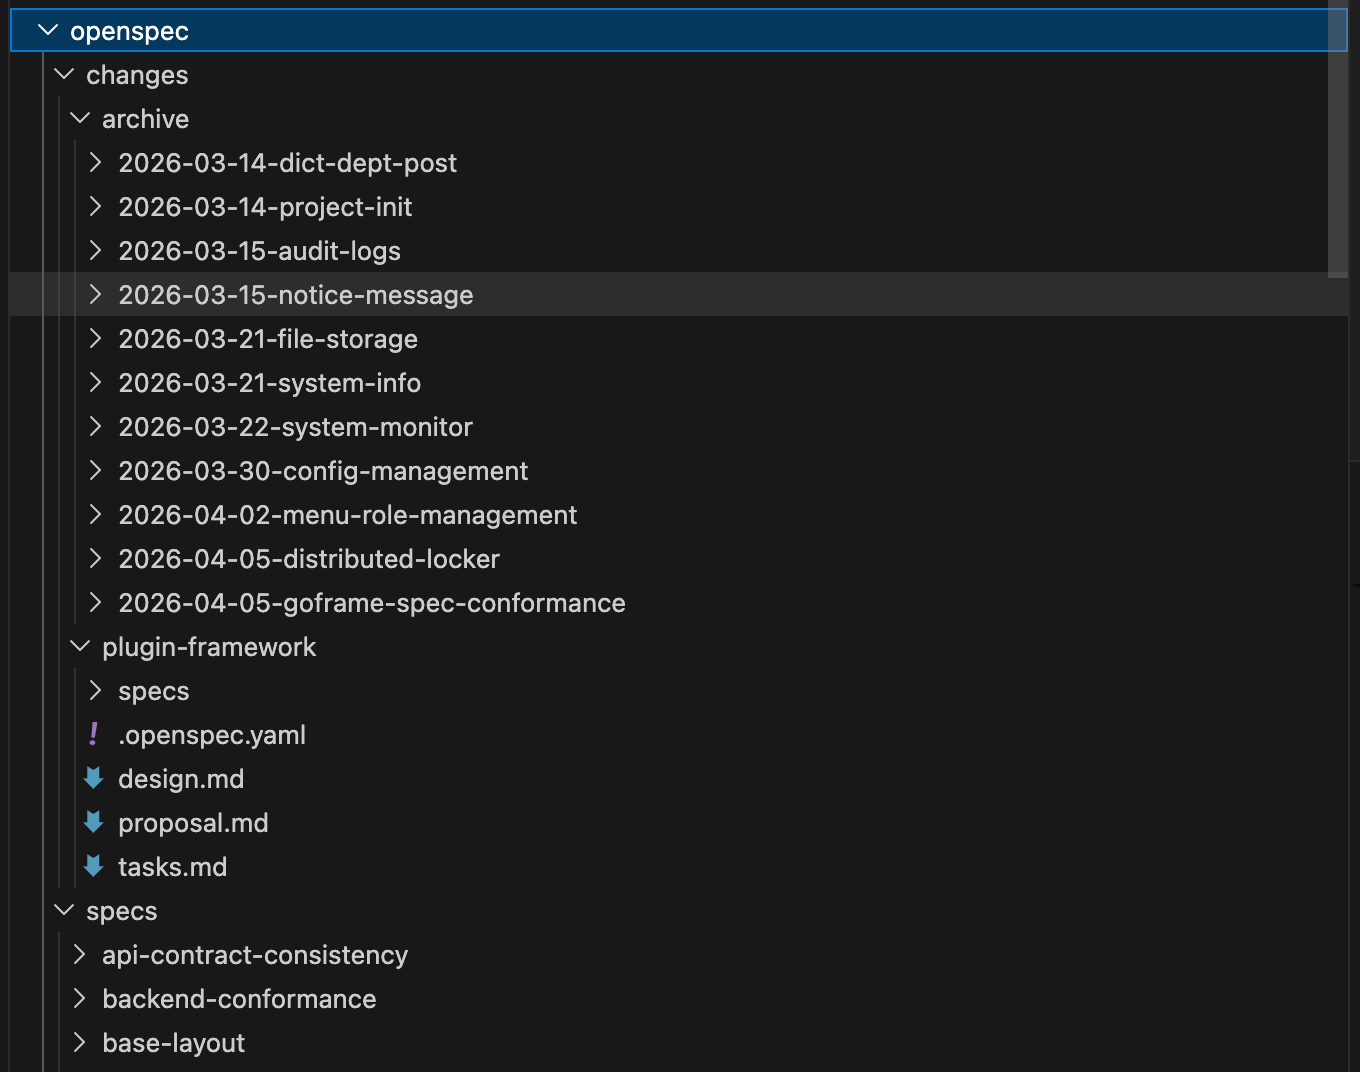1360x1072 pixels.
Task: Select the 2026-03-15-notice-message folder
Action: point(295,295)
